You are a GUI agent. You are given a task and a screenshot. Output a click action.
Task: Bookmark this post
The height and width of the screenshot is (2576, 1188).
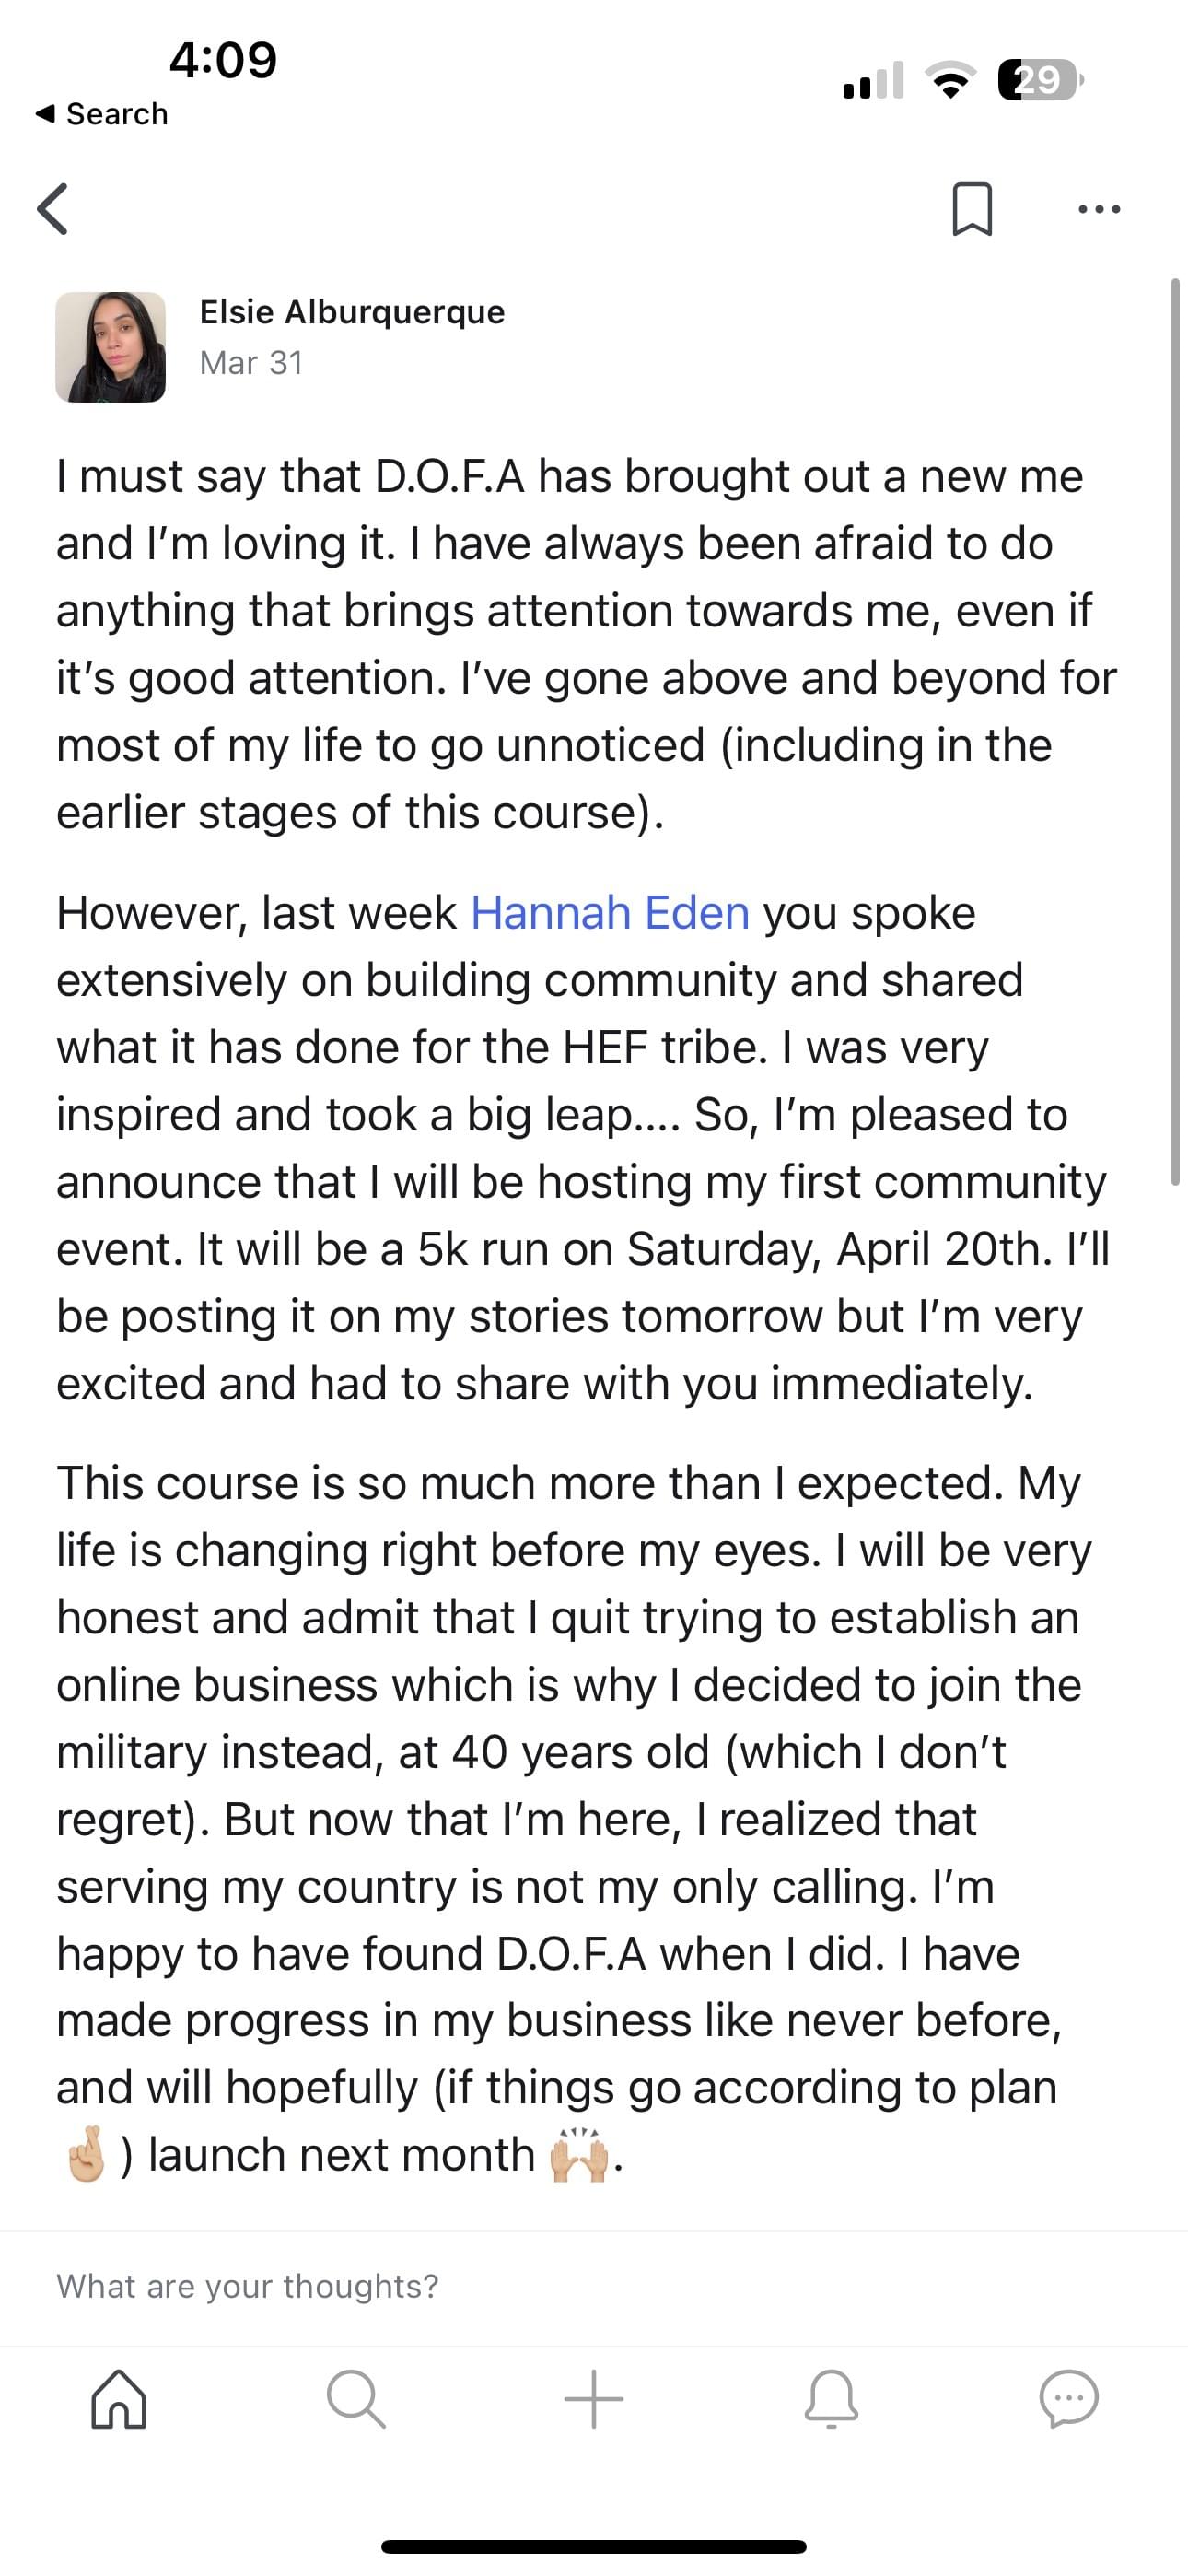click(x=972, y=209)
